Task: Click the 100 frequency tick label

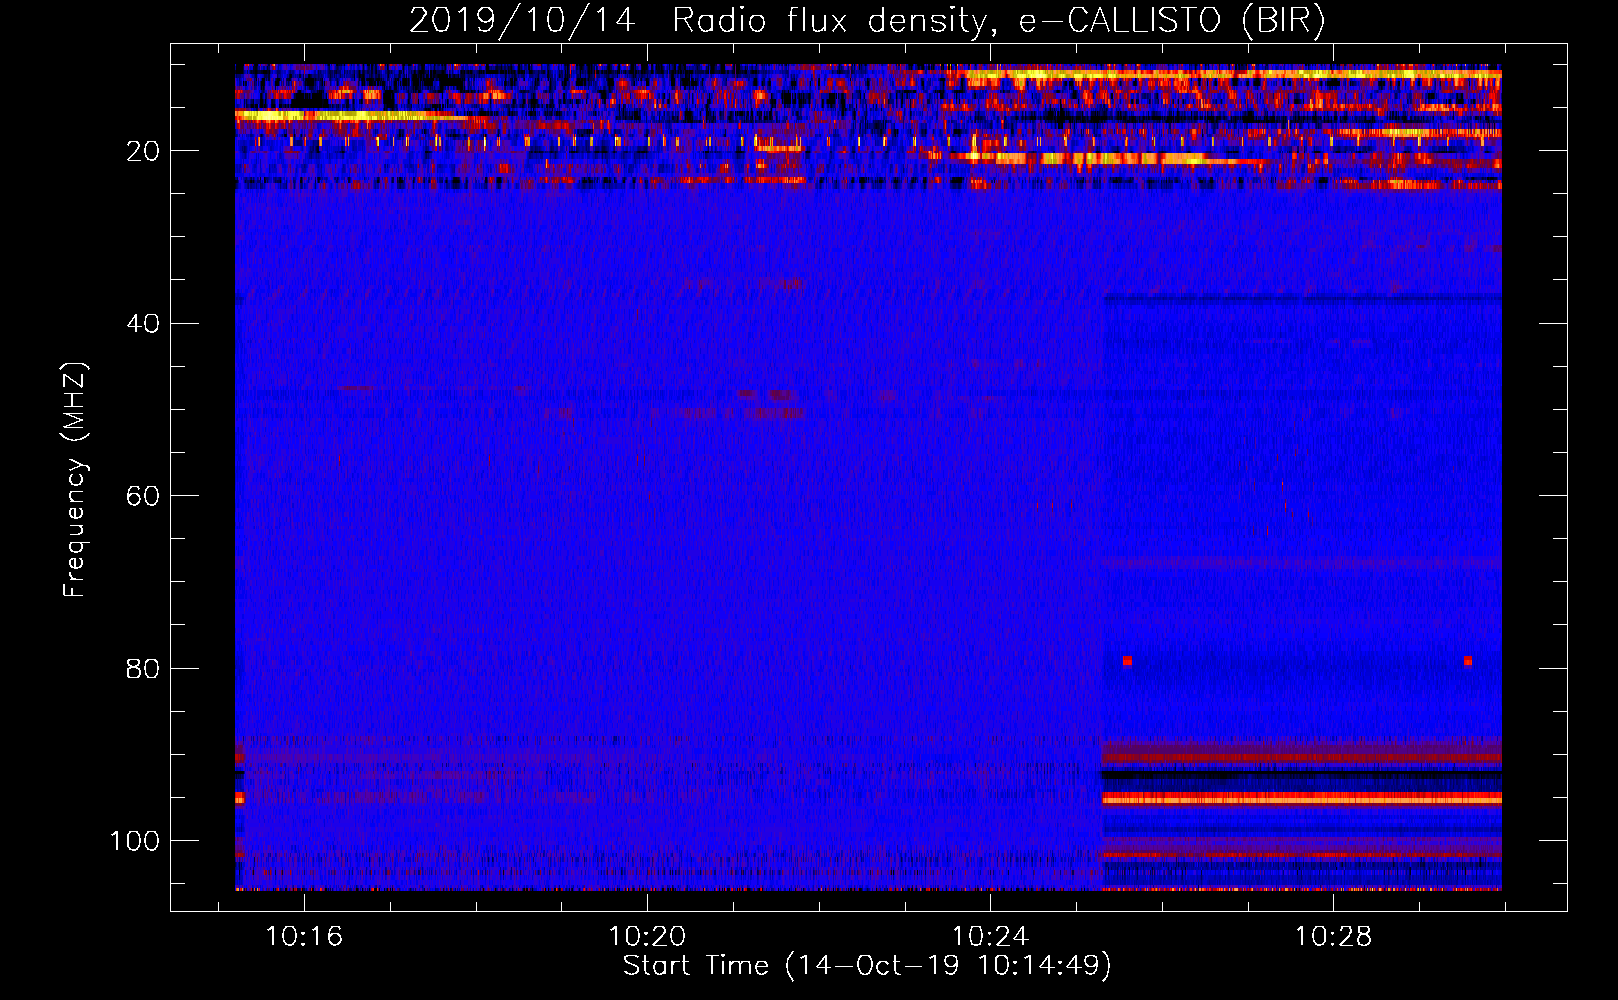Action: click(x=135, y=841)
